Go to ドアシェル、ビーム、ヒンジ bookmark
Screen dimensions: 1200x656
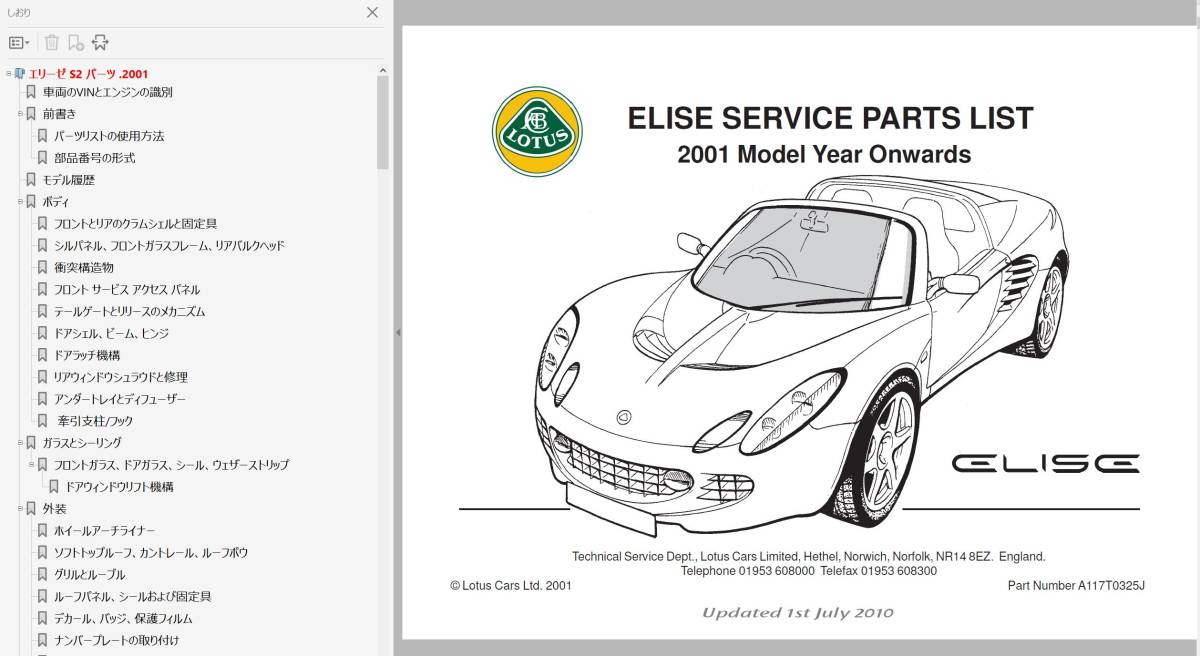click(112, 333)
